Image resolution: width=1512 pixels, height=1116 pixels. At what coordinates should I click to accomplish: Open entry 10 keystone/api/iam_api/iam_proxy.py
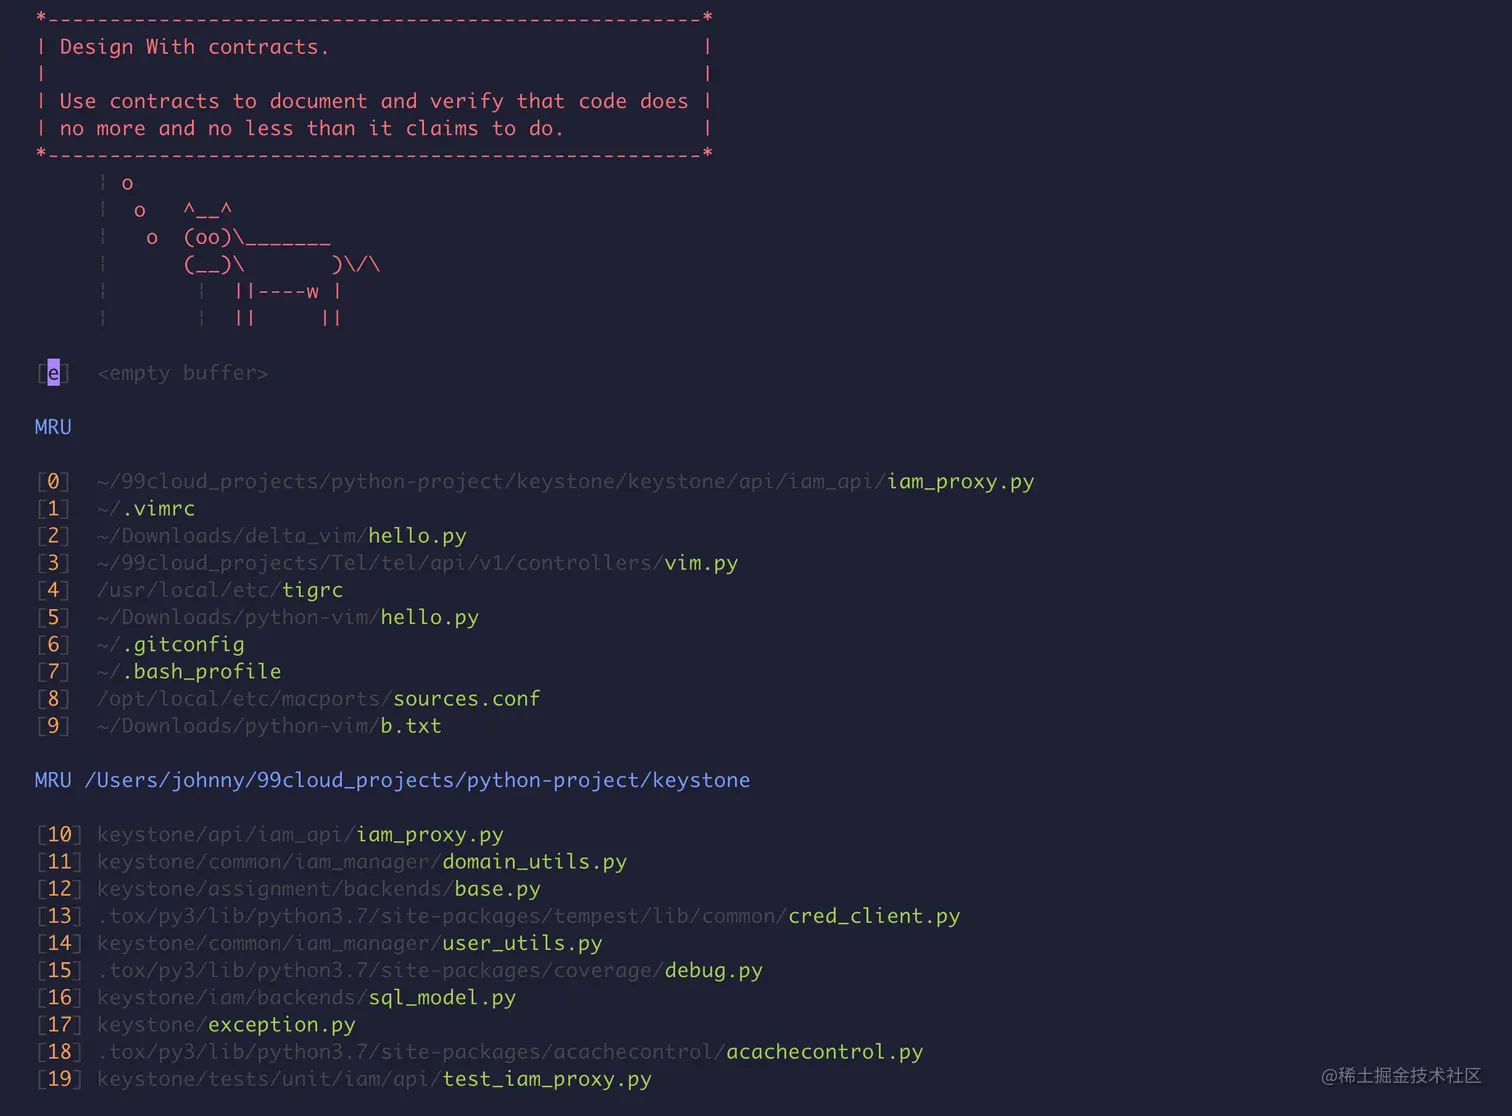click(x=270, y=834)
